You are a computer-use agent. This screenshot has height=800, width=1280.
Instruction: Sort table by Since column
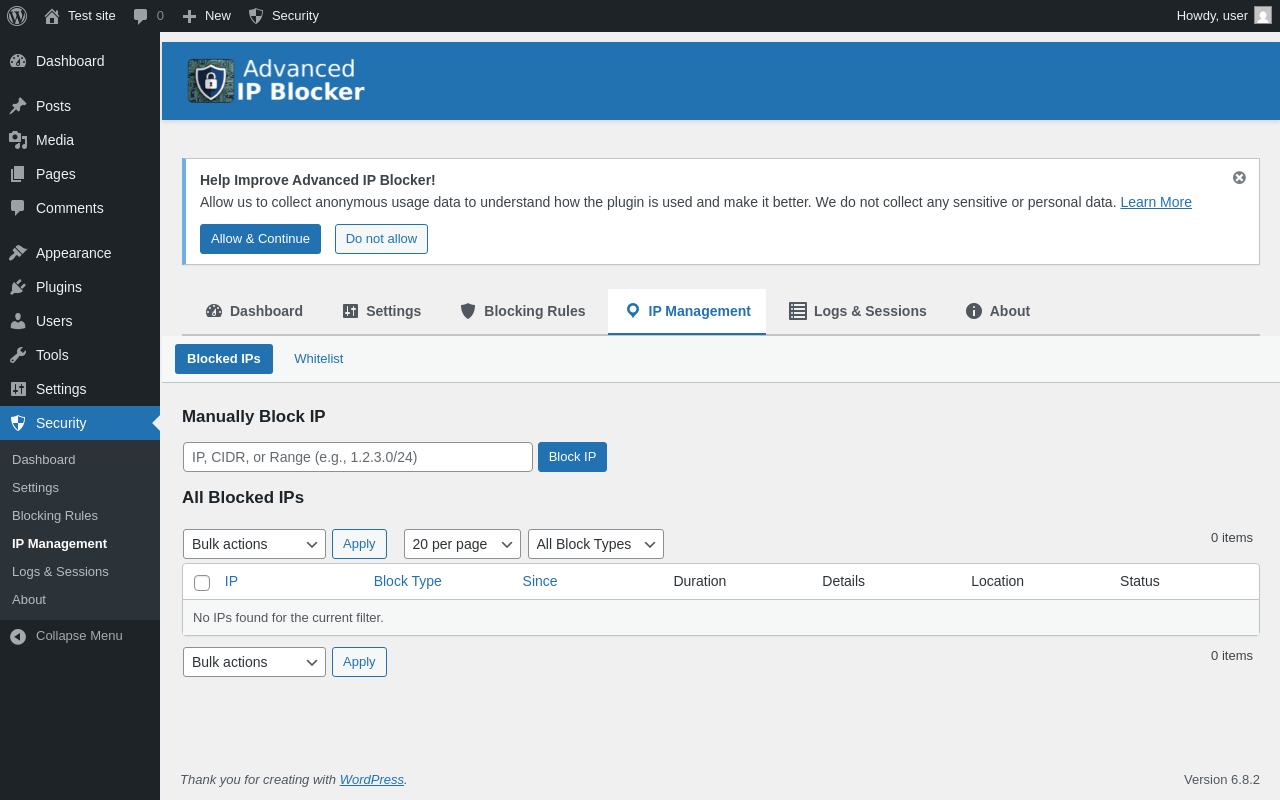[540, 581]
